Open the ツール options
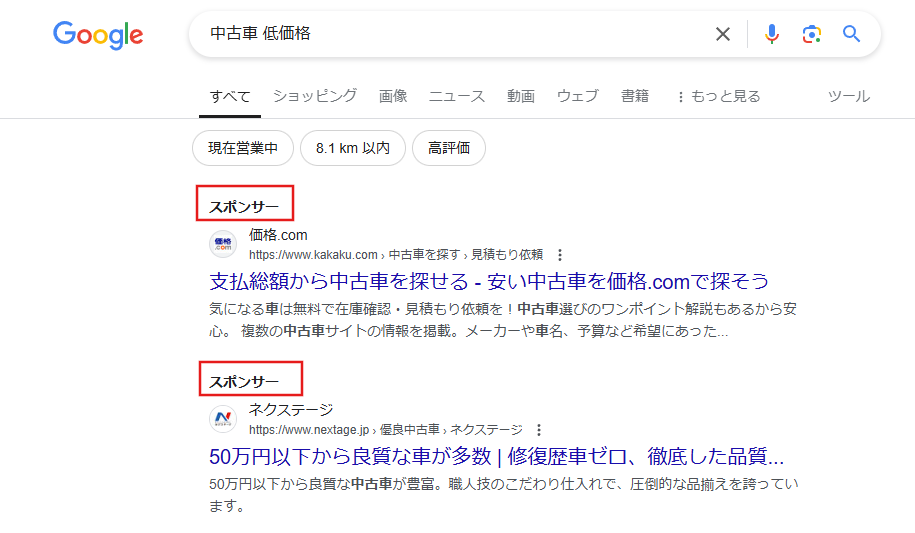The image size is (915, 533). point(848,96)
